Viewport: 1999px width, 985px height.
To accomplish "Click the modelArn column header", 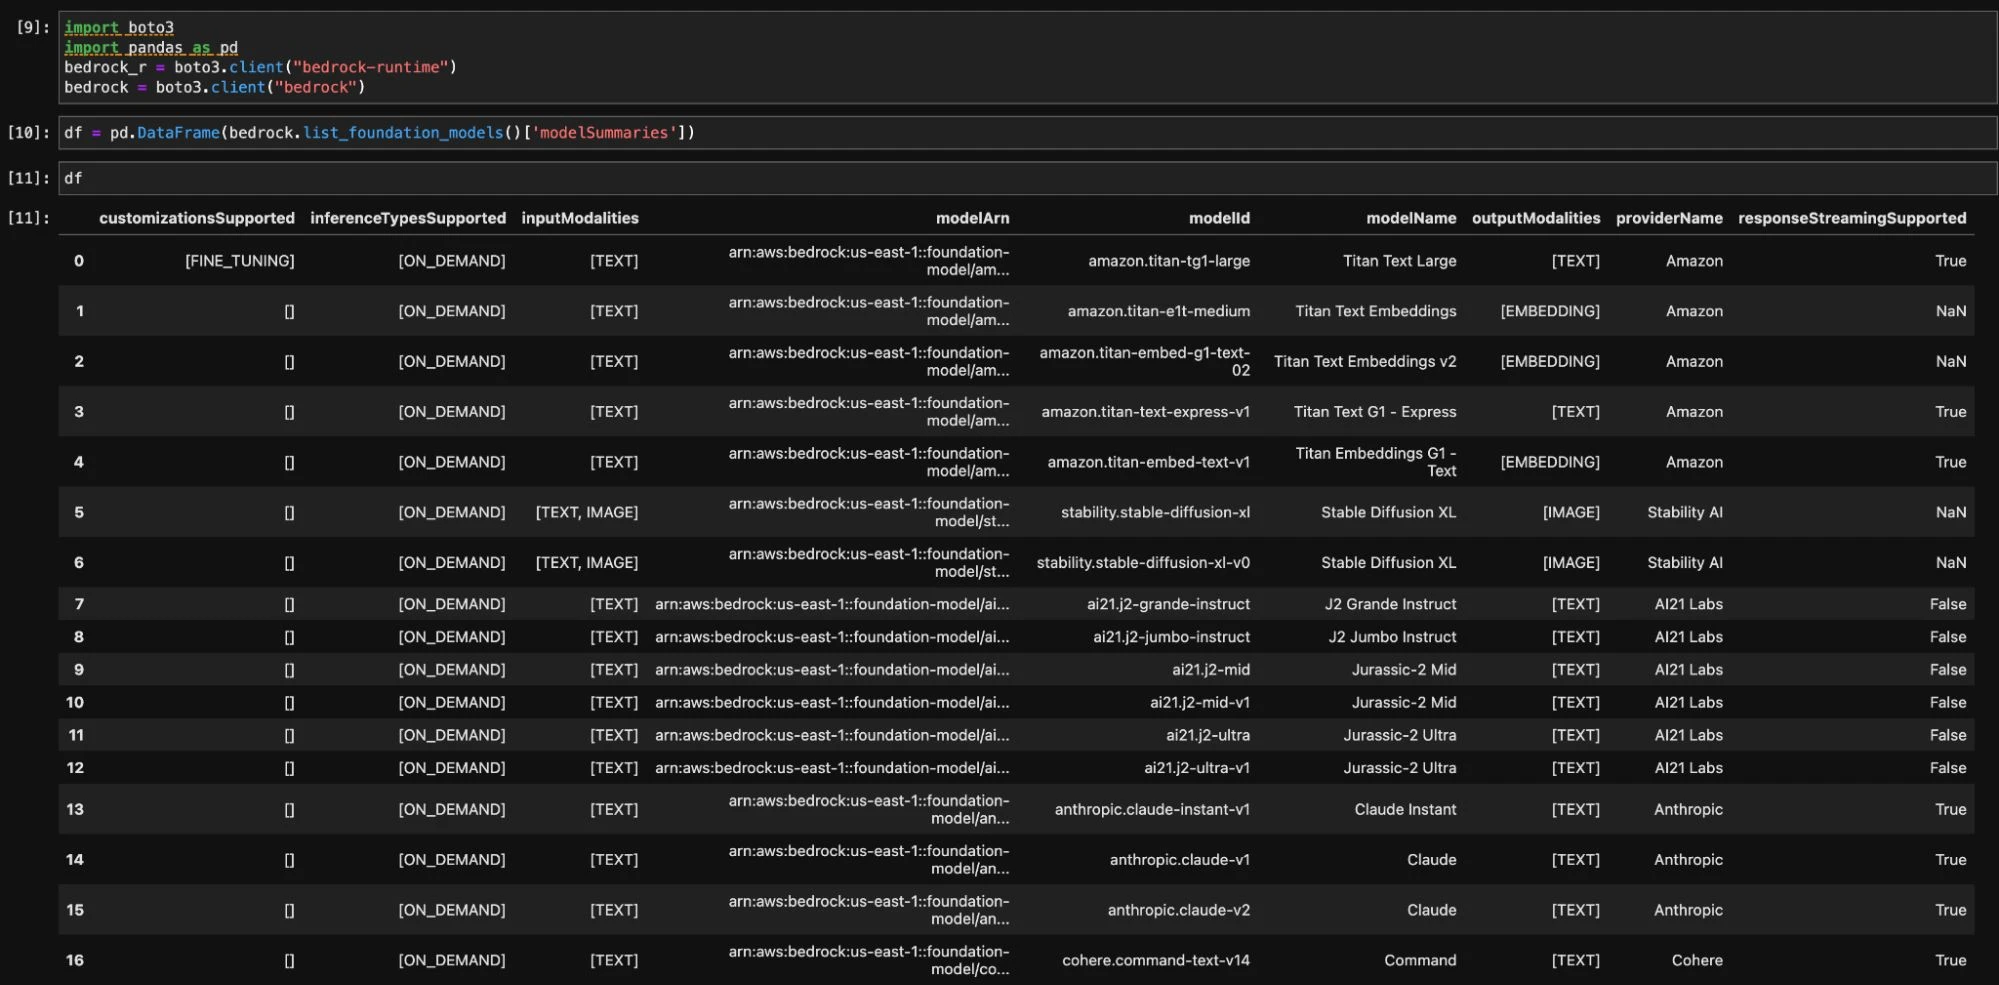I will (x=972, y=218).
